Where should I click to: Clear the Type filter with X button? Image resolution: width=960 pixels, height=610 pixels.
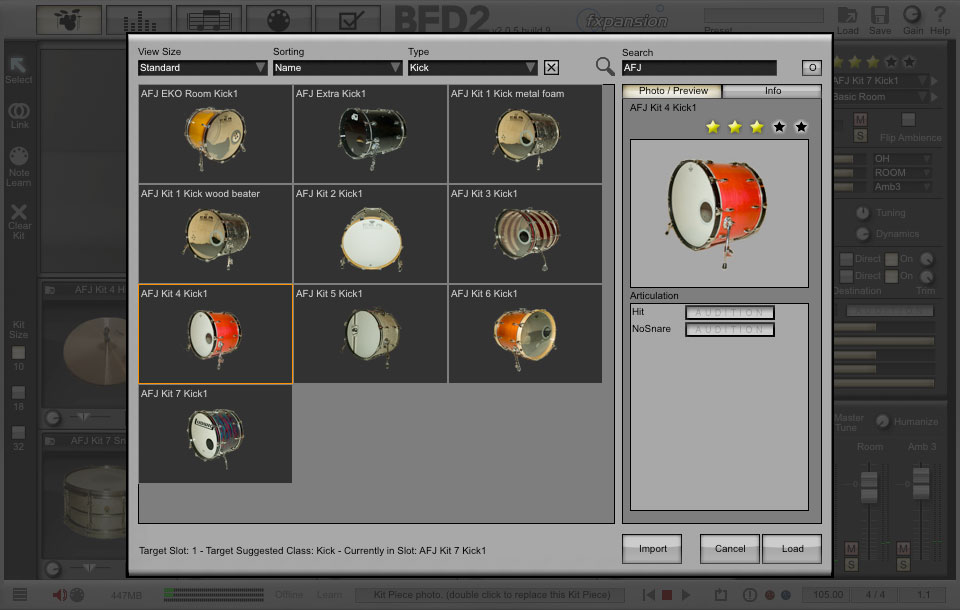click(x=551, y=67)
